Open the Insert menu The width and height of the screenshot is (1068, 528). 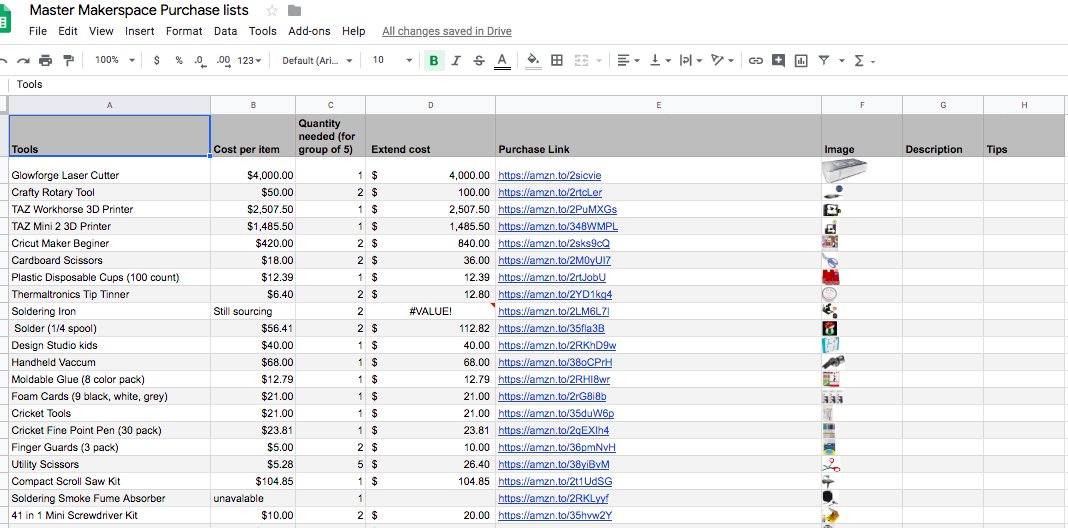140,31
